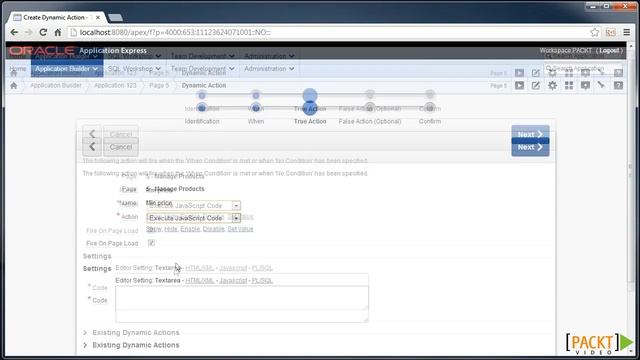The width and height of the screenshot is (640, 360).
Task: Go to Page 5 breadcrumb
Action: [x=159, y=85]
